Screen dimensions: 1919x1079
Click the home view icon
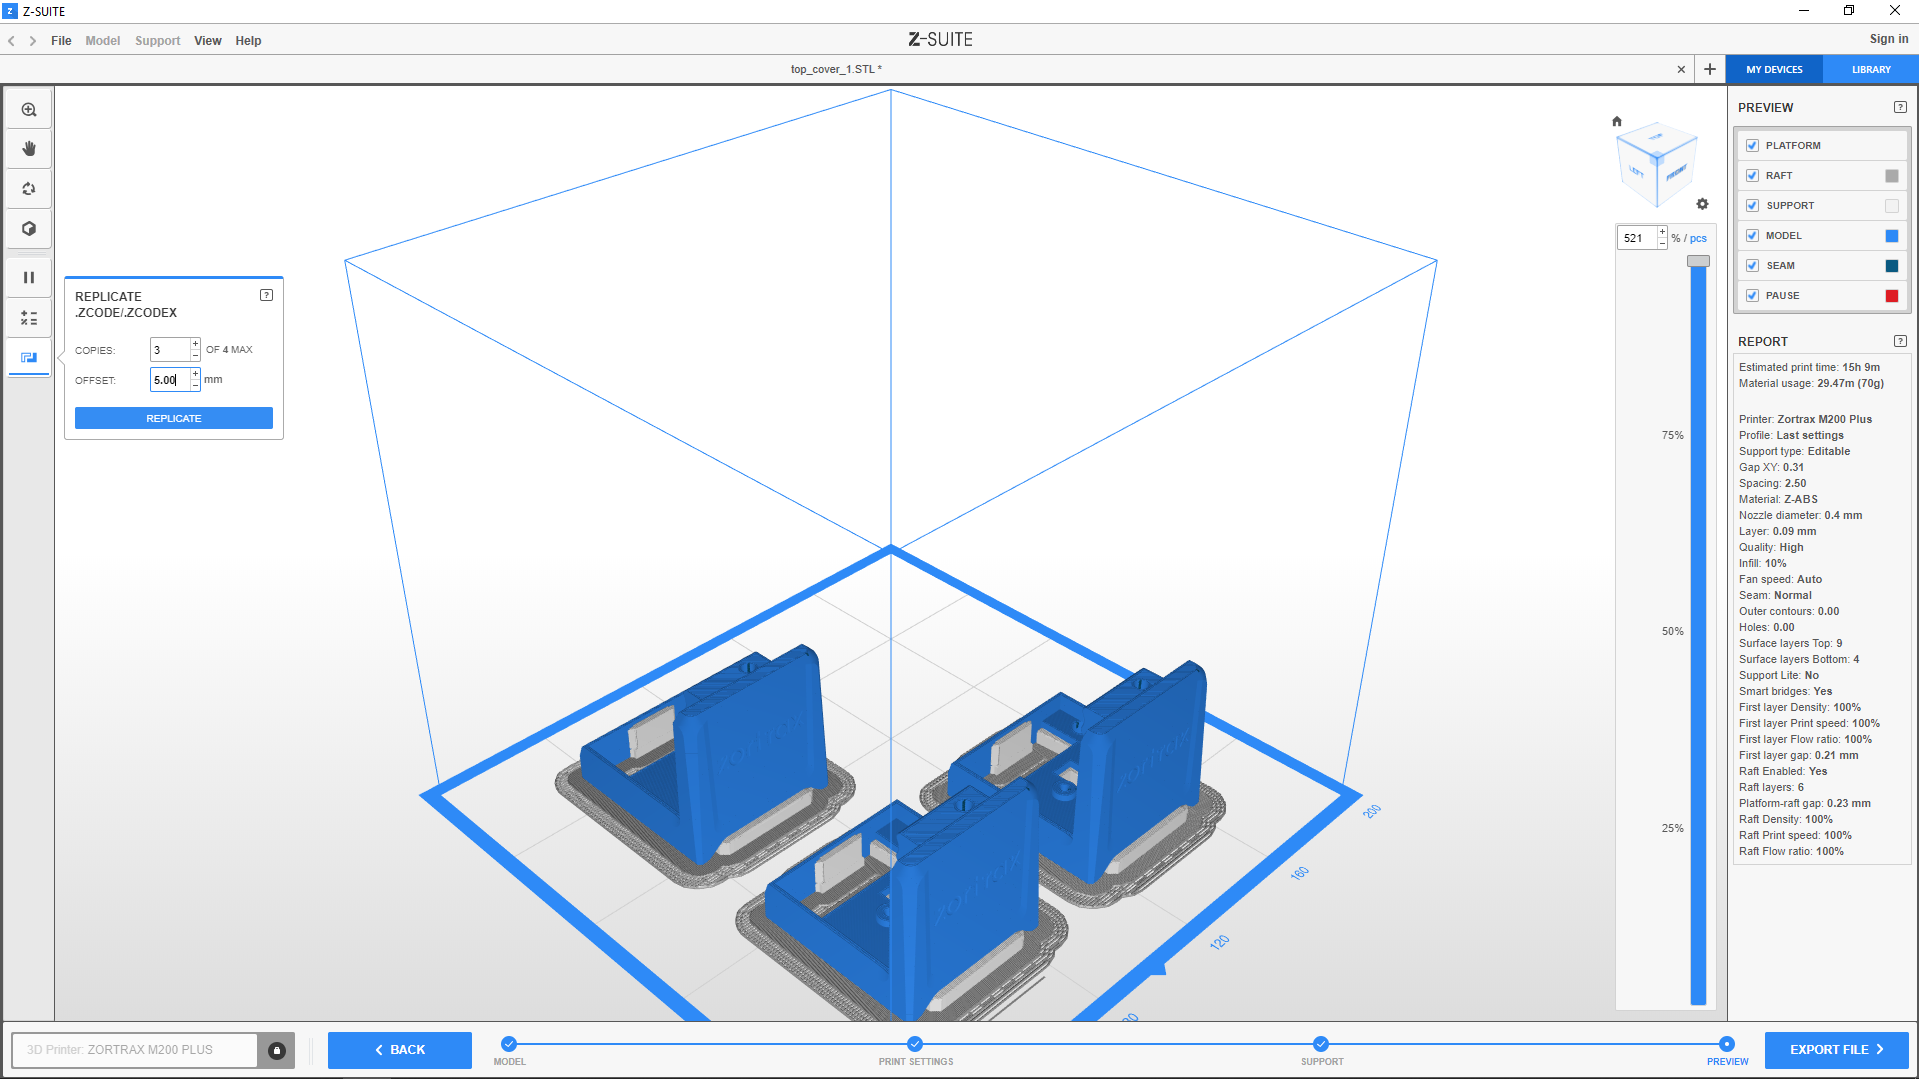tap(1617, 121)
